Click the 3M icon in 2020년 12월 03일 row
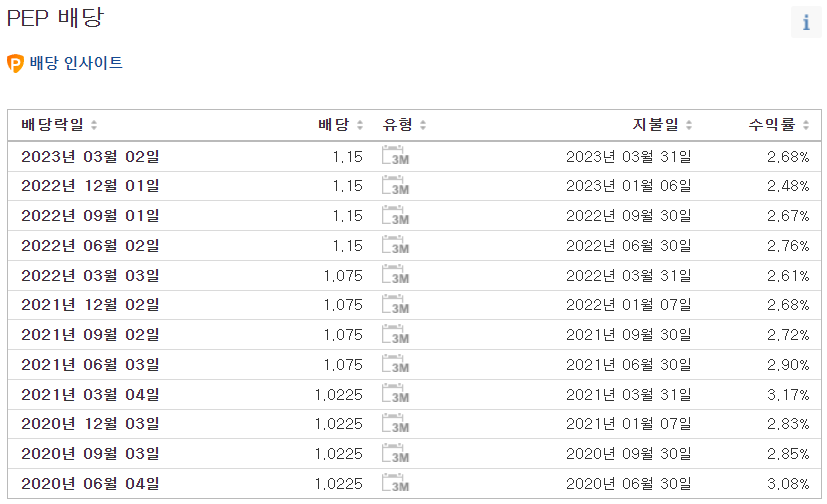827x504 pixels. (396, 424)
